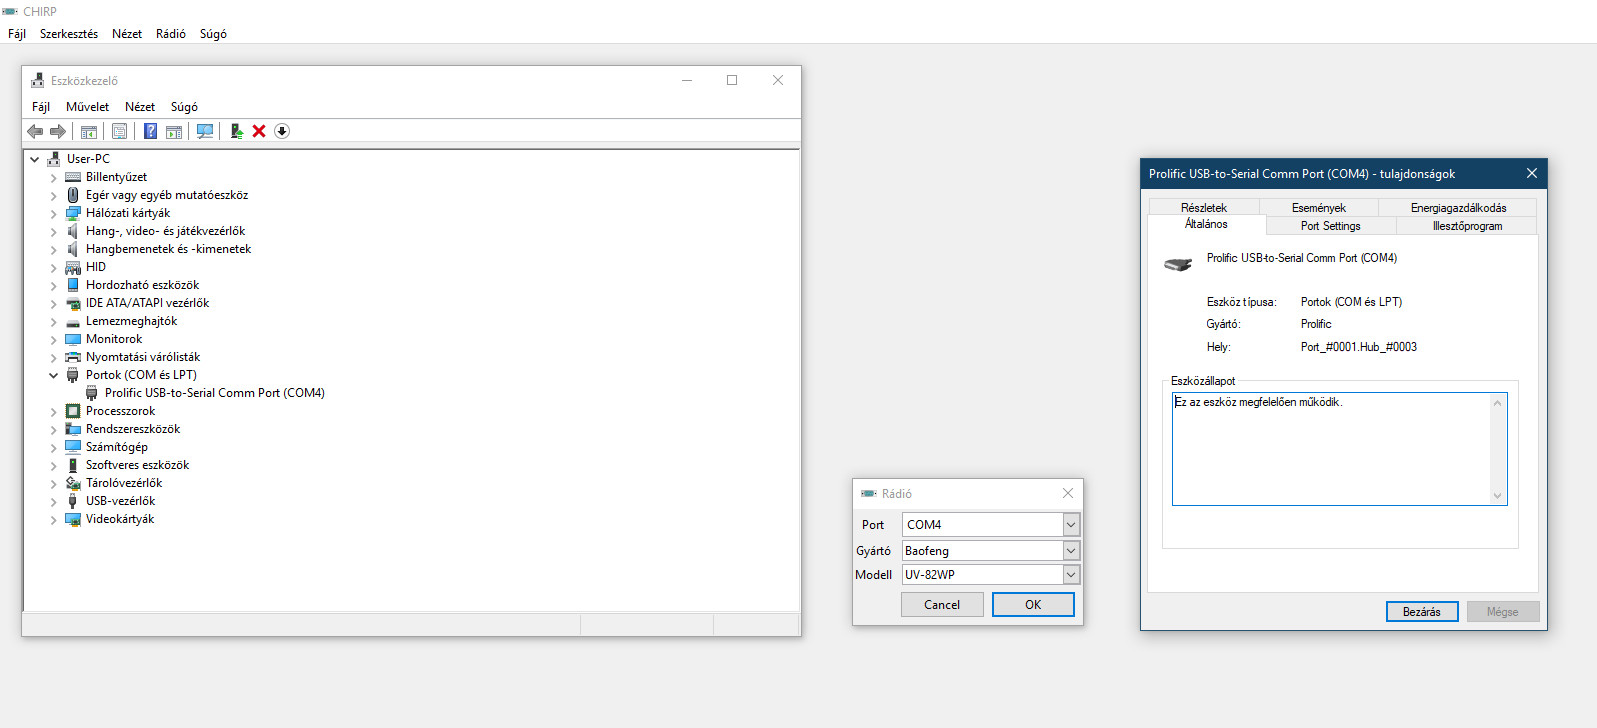Click the Tárolóvezérlők controller icon

[73, 483]
